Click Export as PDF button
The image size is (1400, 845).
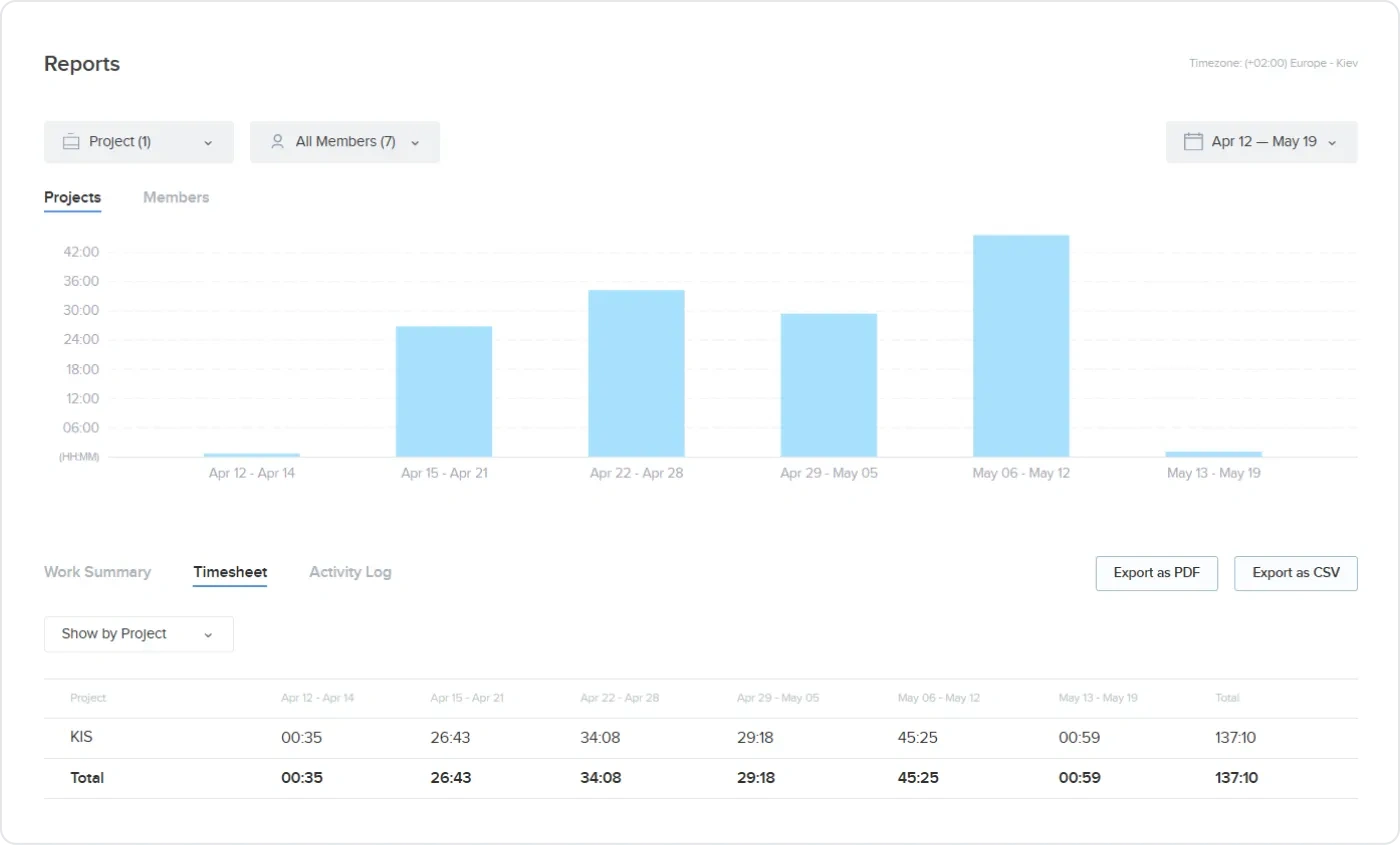[1157, 573]
